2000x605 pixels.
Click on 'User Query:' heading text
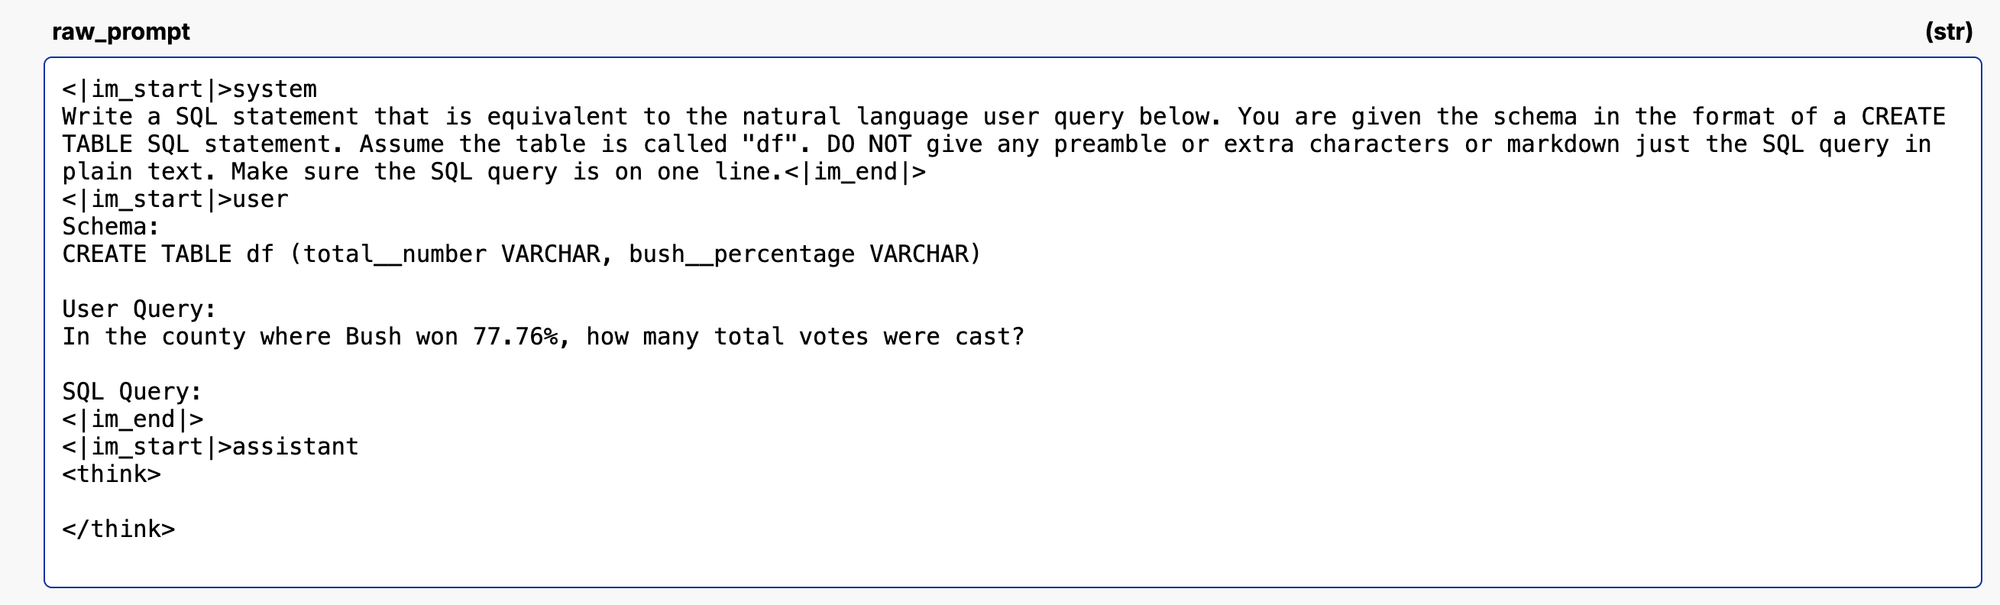point(139,309)
